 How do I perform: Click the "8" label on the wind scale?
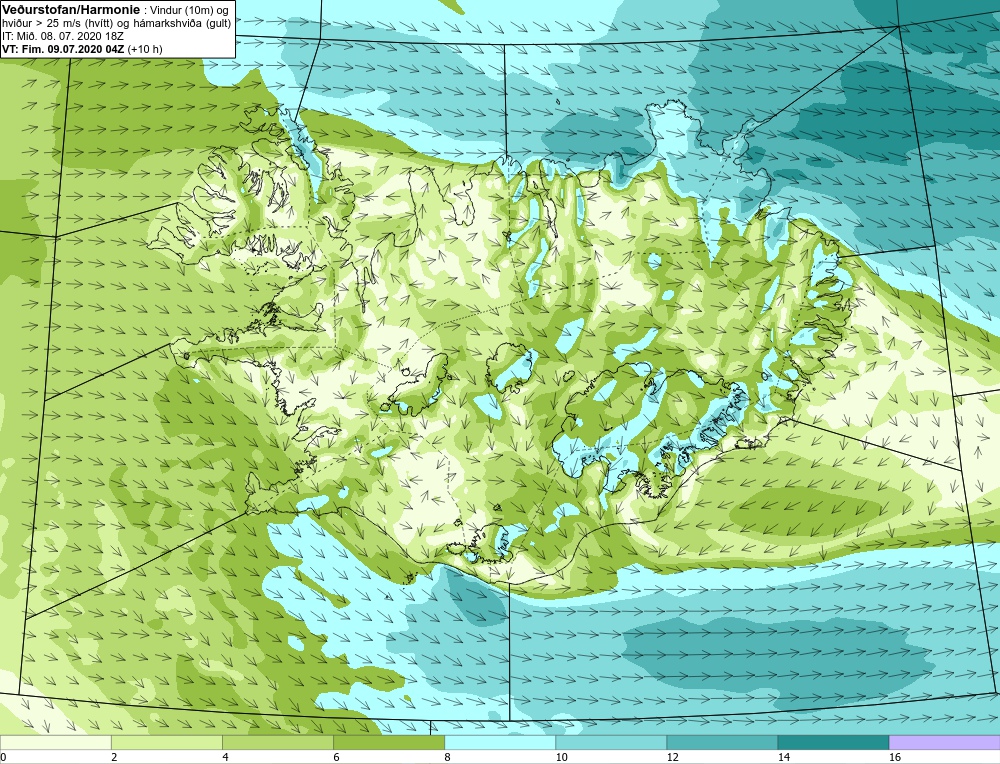click(x=447, y=757)
